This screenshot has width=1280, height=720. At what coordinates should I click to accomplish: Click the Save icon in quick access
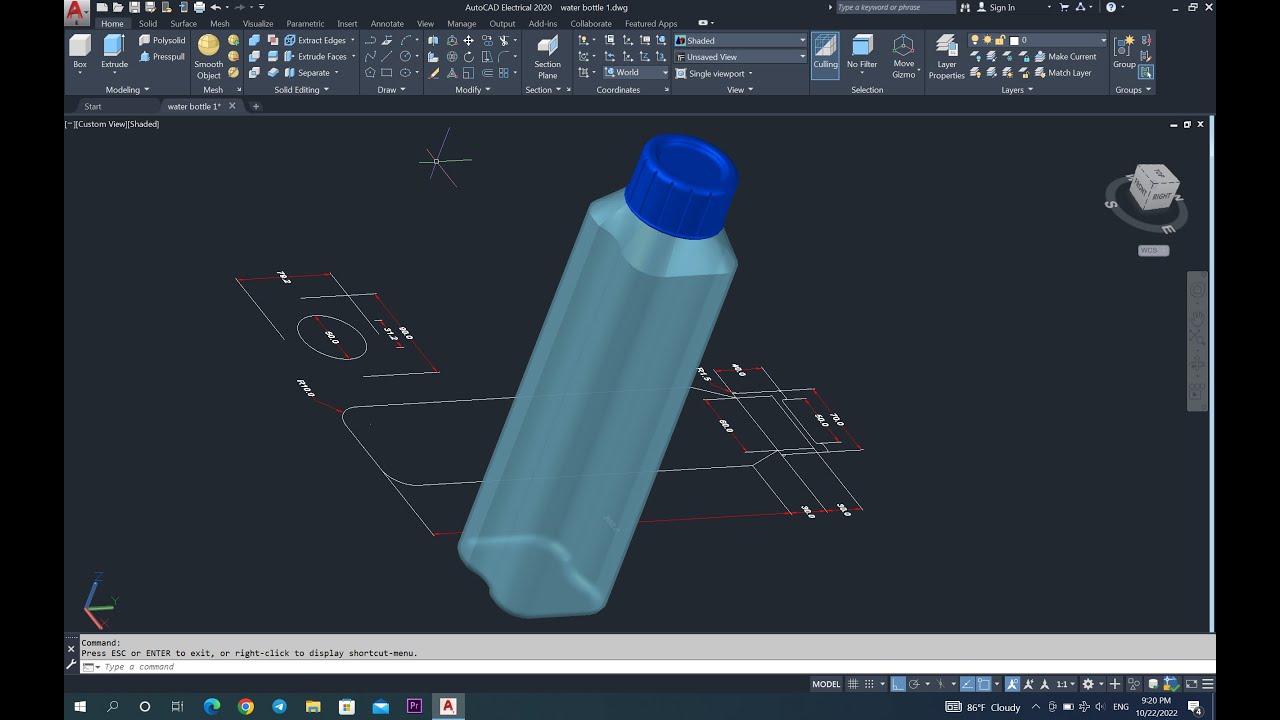(x=134, y=7)
